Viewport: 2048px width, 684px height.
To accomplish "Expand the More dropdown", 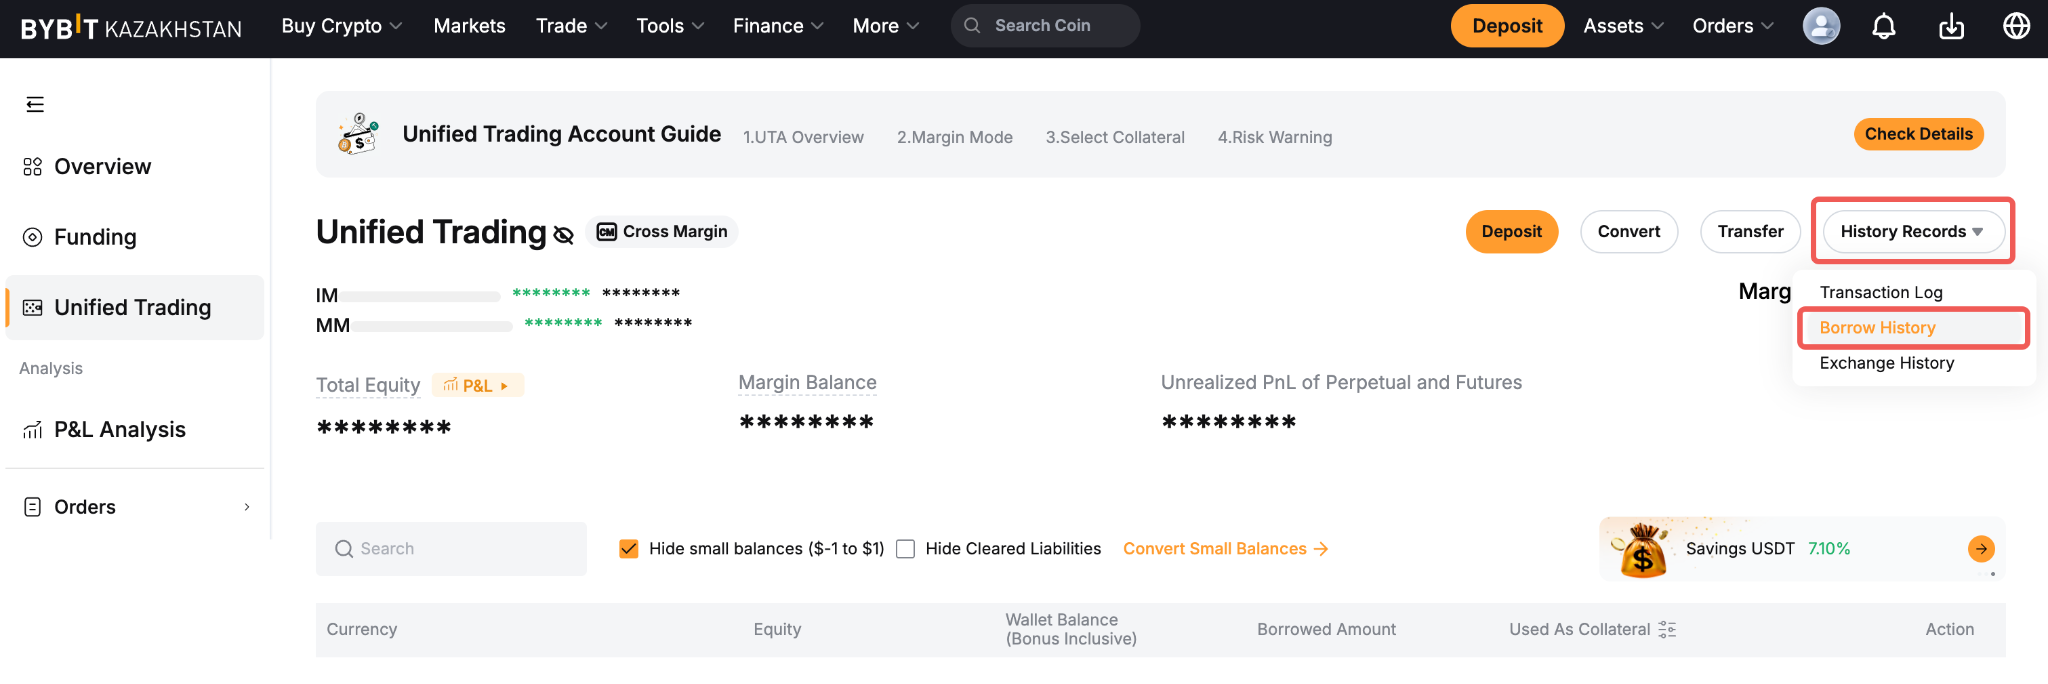I will coord(886,26).
